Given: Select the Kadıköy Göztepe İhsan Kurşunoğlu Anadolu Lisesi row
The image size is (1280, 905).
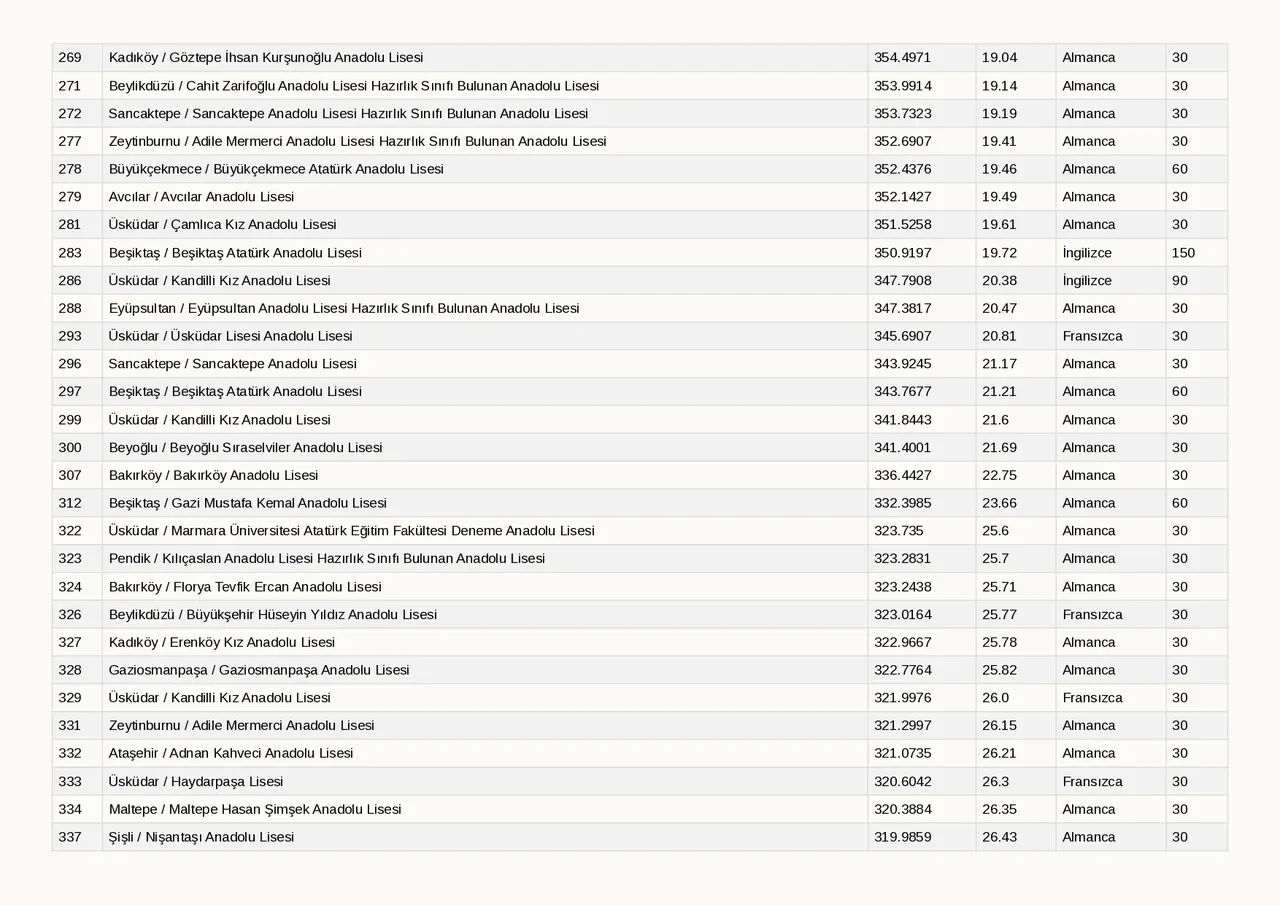Looking at the screenshot, I should [640, 58].
